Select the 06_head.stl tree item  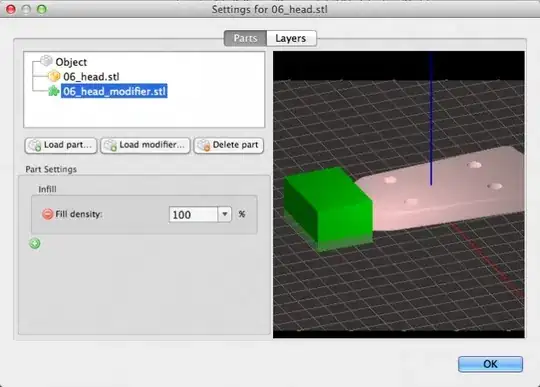coord(91,76)
